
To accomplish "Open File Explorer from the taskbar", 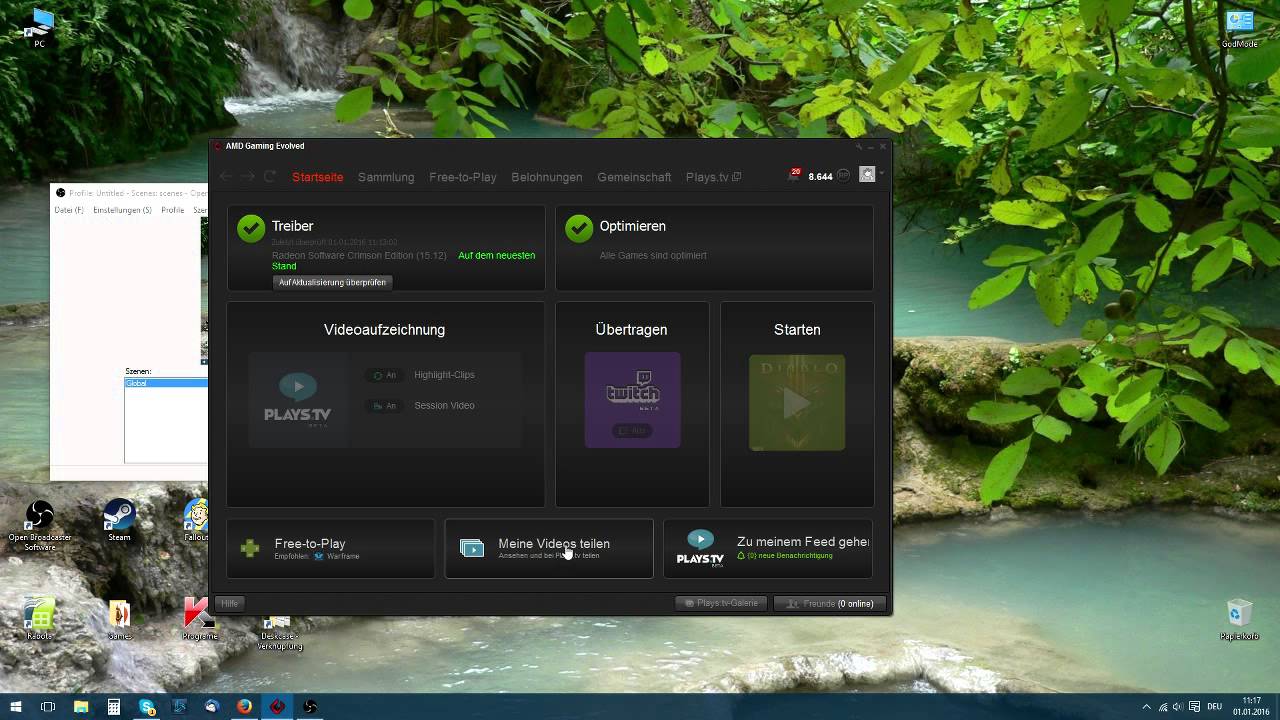I will pyautogui.click(x=81, y=706).
